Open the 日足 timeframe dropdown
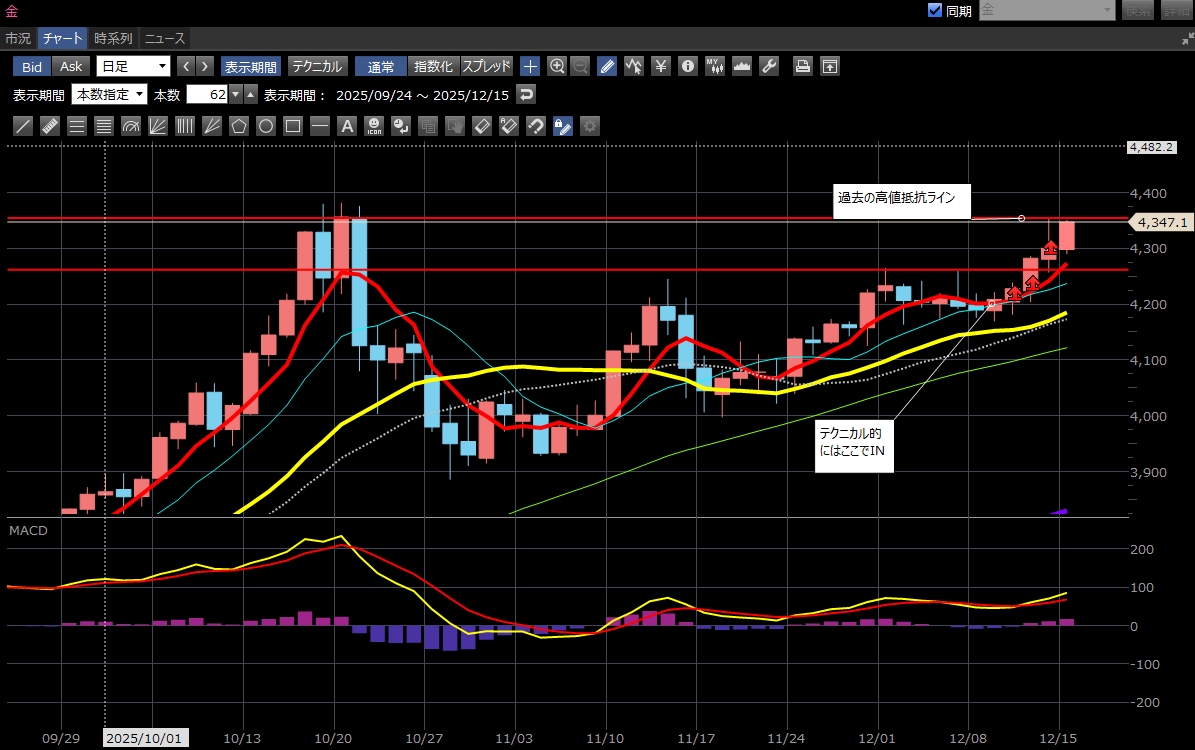The image size is (1195, 750). 134,66
